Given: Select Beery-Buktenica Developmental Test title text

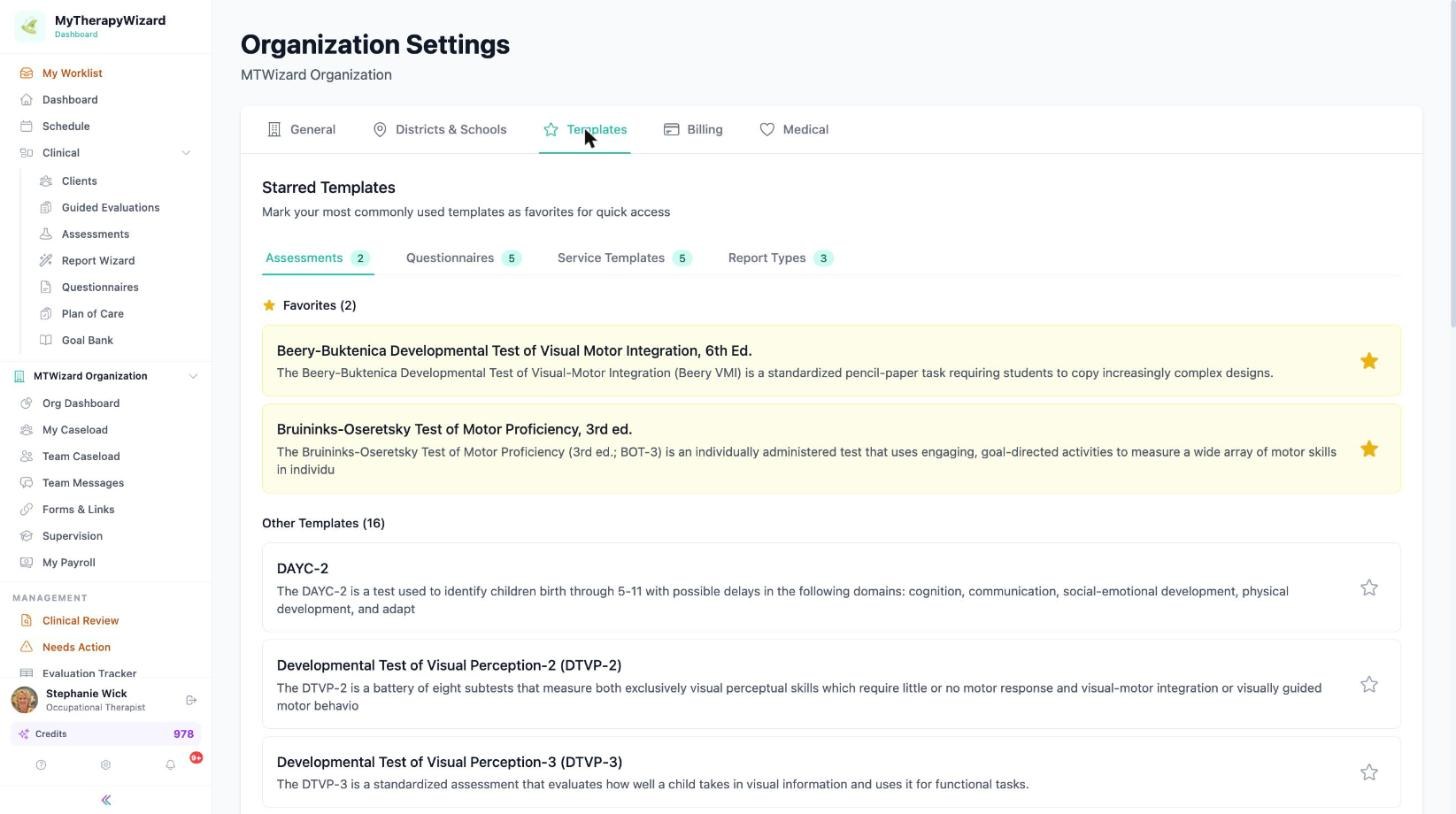Looking at the screenshot, I should point(514,351).
